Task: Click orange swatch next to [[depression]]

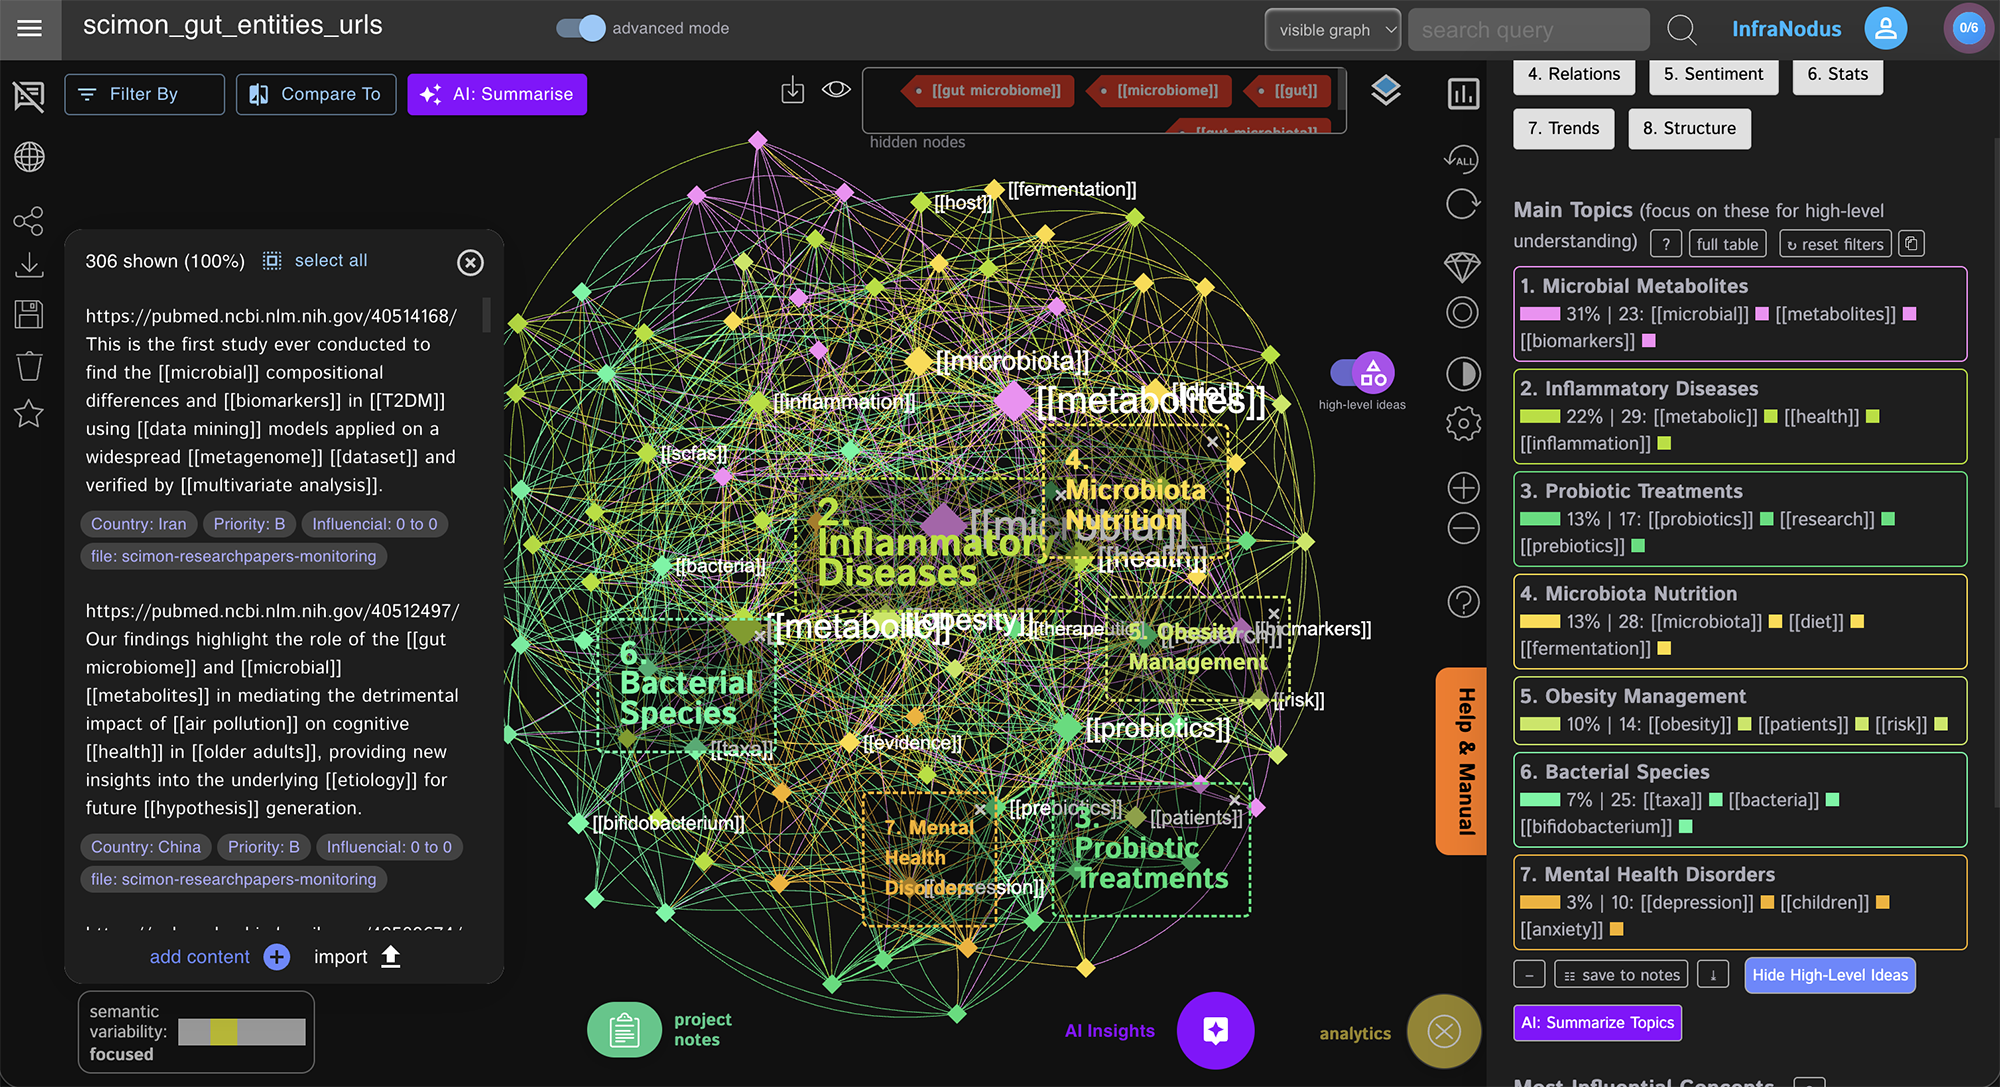Action: 1767,902
